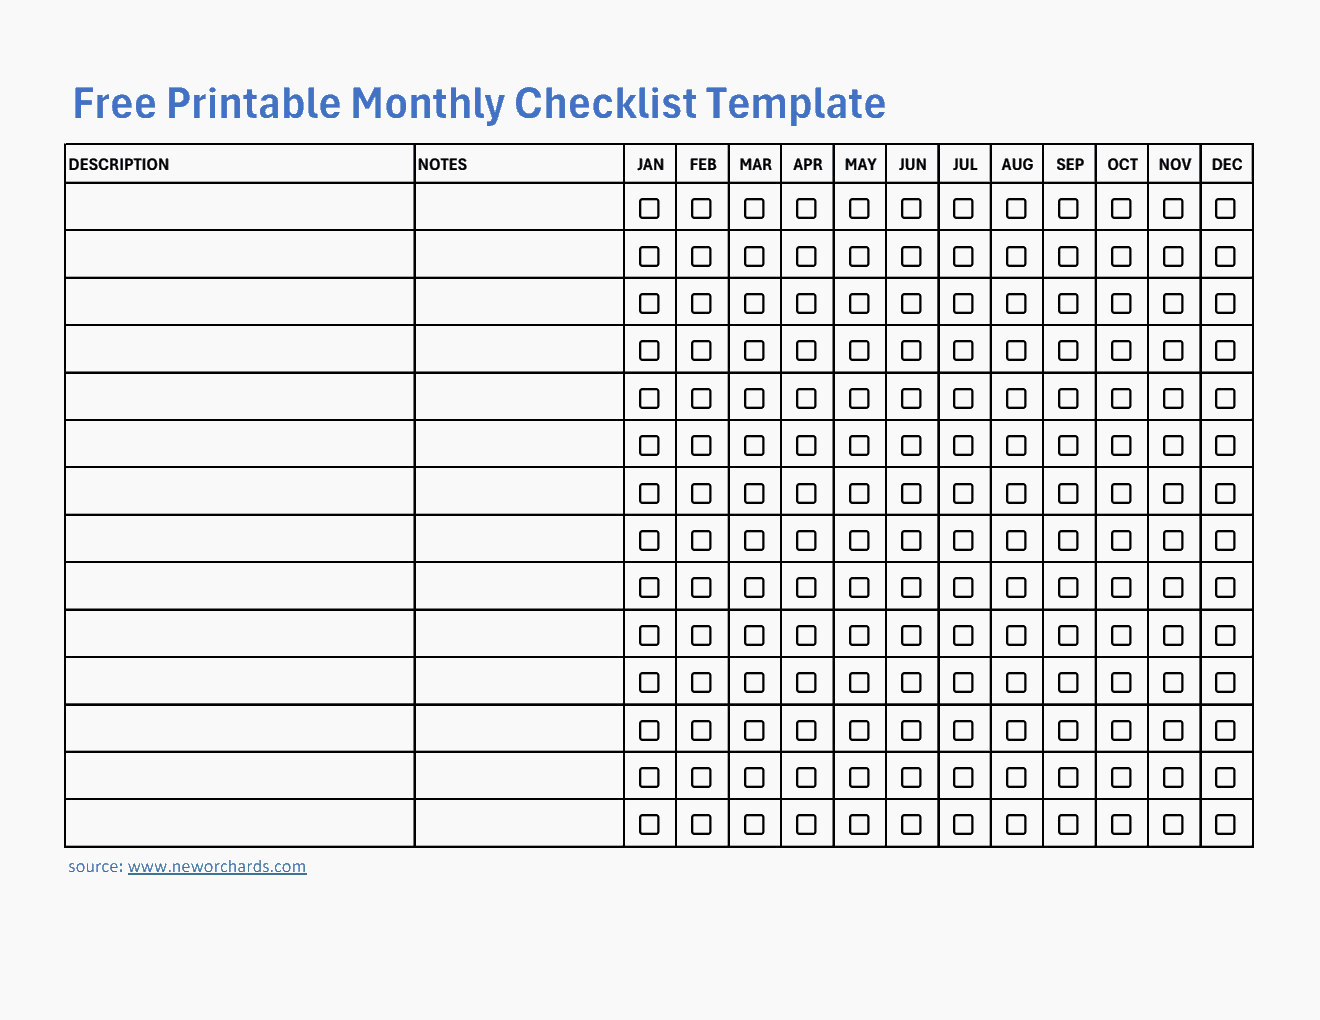Check the APR box in the last row
The width and height of the screenshot is (1320, 1020).
[x=806, y=824]
